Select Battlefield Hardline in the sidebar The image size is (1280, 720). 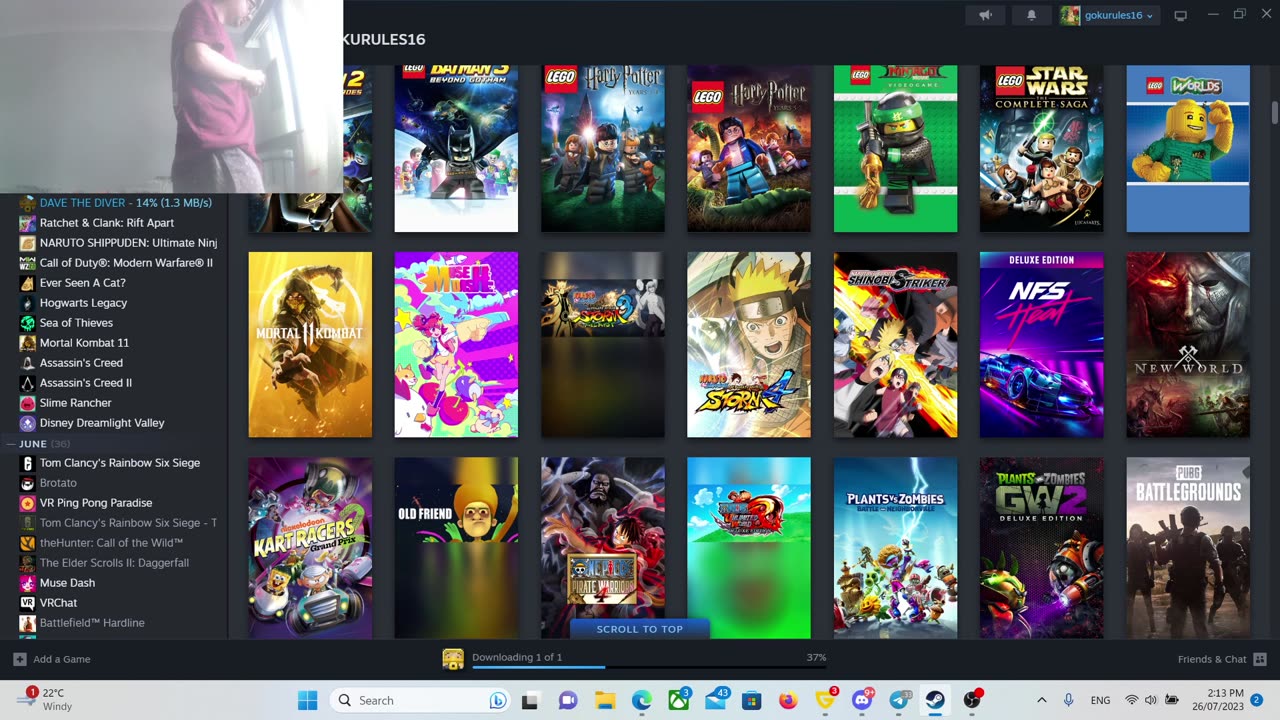click(92, 623)
